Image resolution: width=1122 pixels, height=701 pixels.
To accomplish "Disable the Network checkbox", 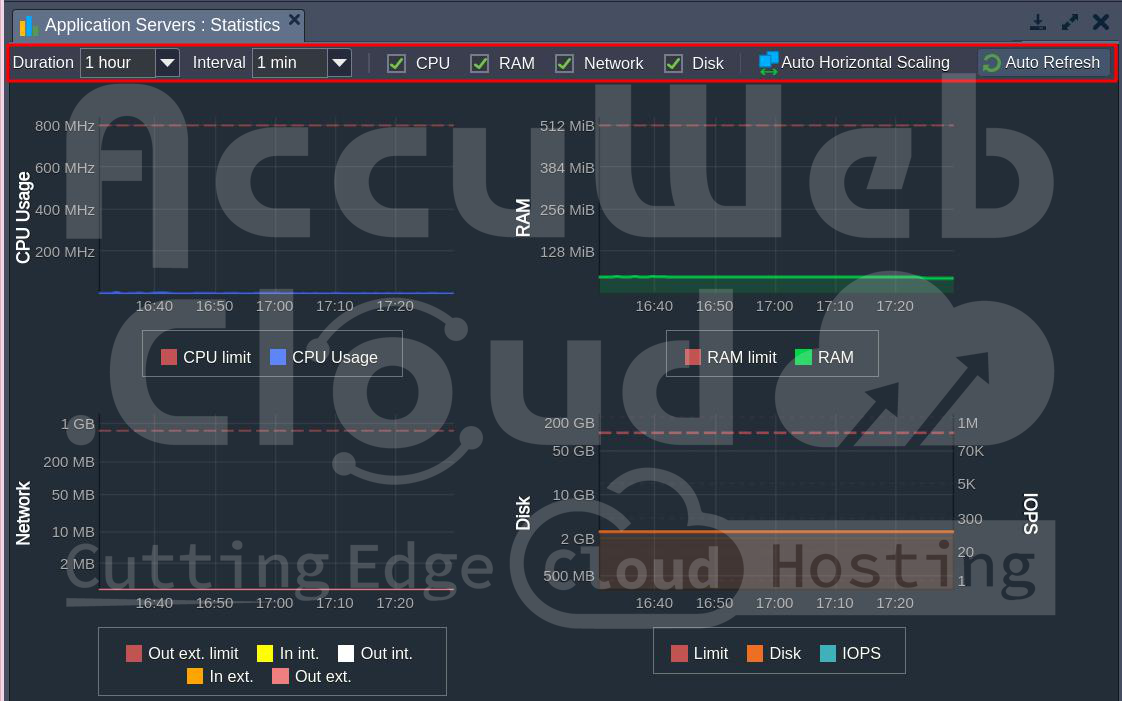I will point(565,63).
